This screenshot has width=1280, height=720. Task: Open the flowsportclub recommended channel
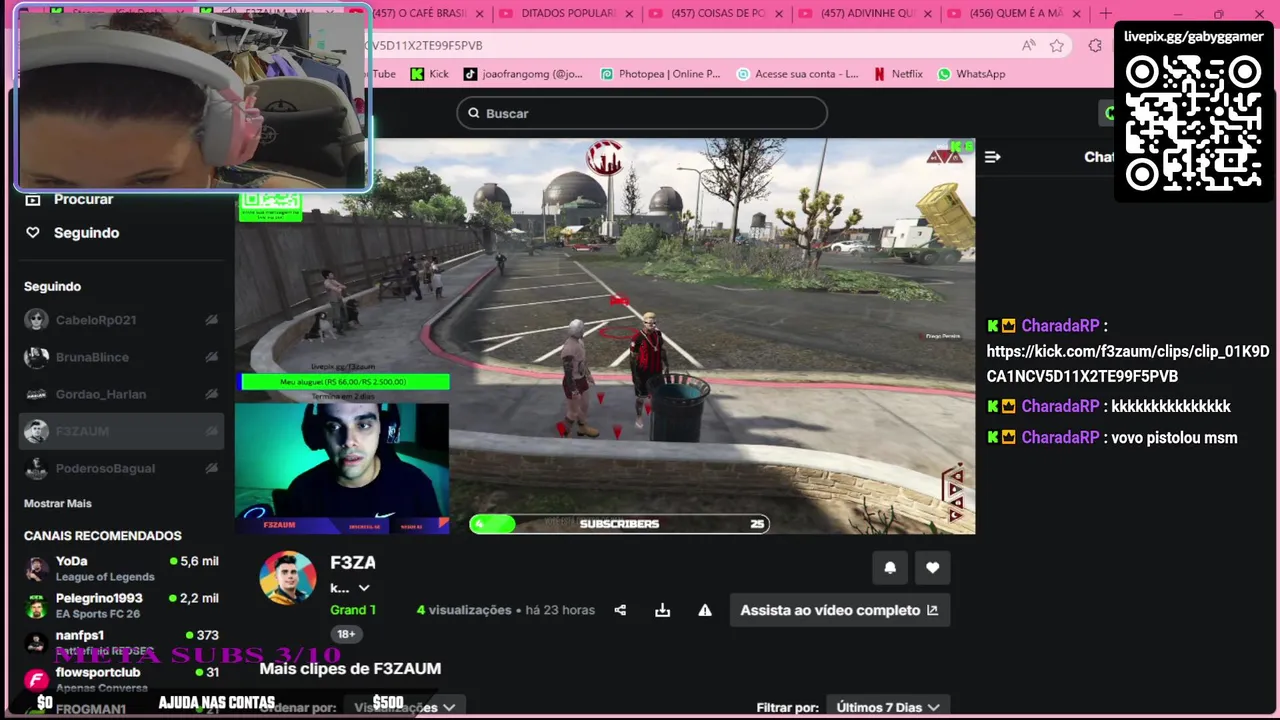click(121, 679)
